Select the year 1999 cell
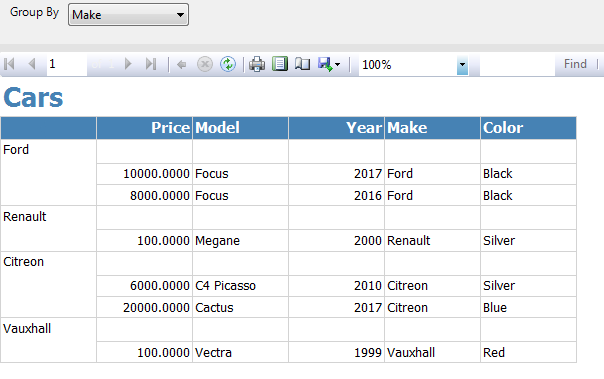 [336, 352]
